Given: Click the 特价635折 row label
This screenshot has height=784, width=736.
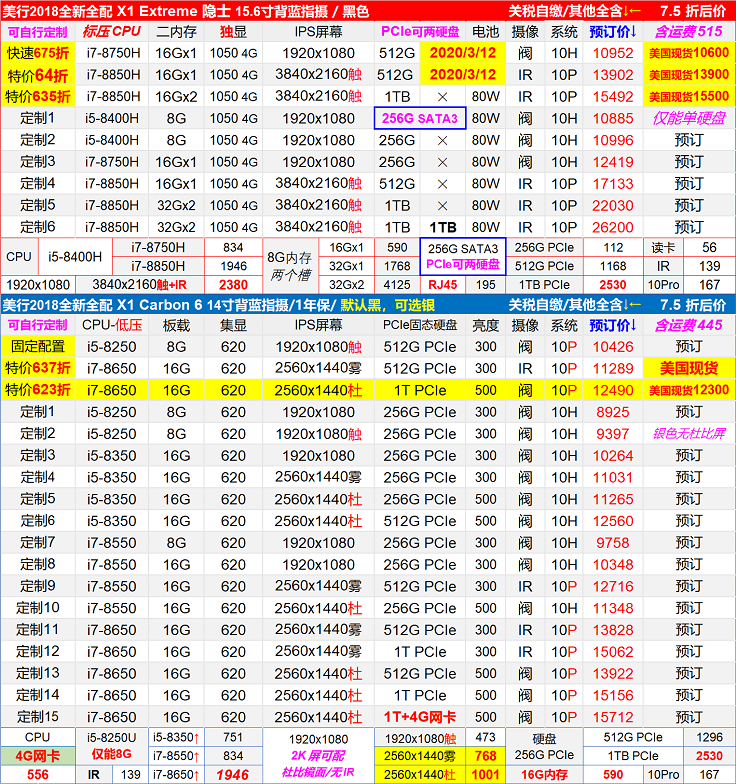Looking at the screenshot, I should [37, 97].
